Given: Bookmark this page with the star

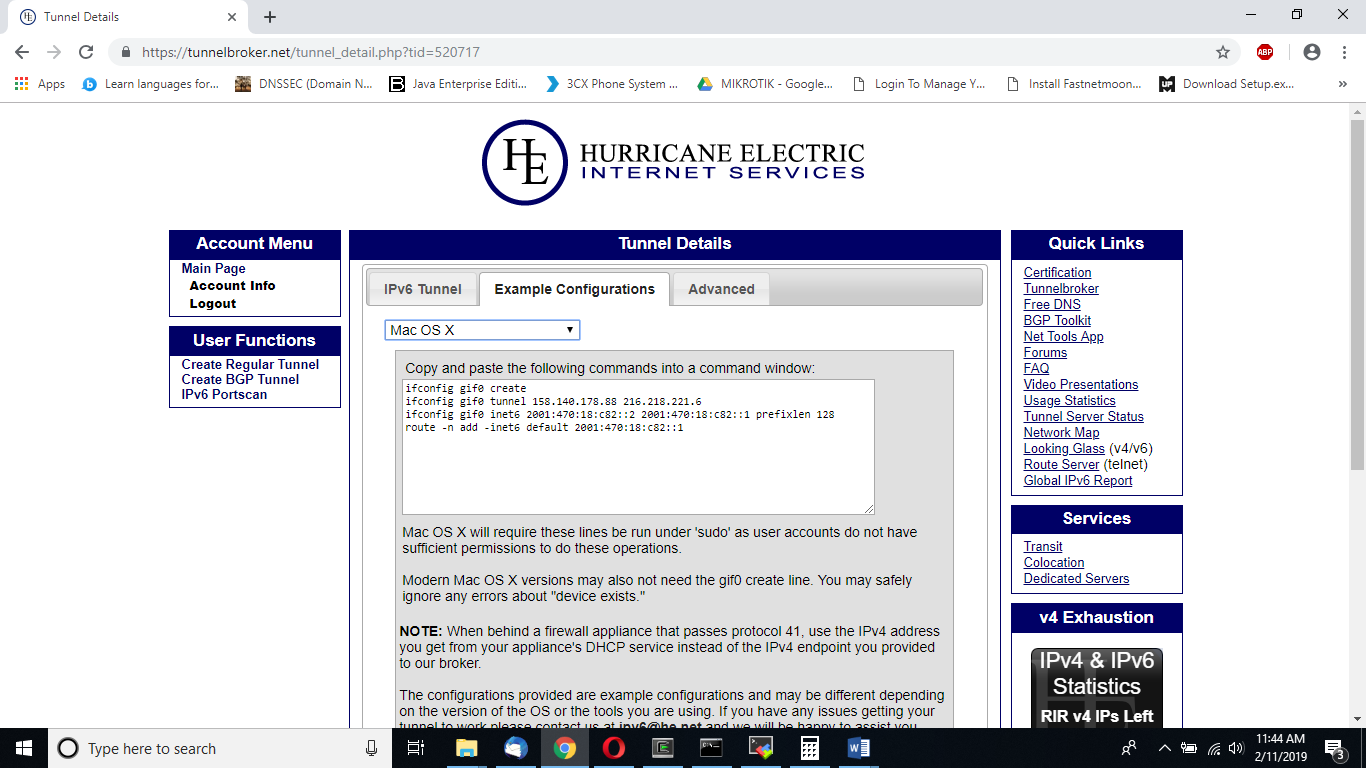Looking at the screenshot, I should pos(1222,52).
